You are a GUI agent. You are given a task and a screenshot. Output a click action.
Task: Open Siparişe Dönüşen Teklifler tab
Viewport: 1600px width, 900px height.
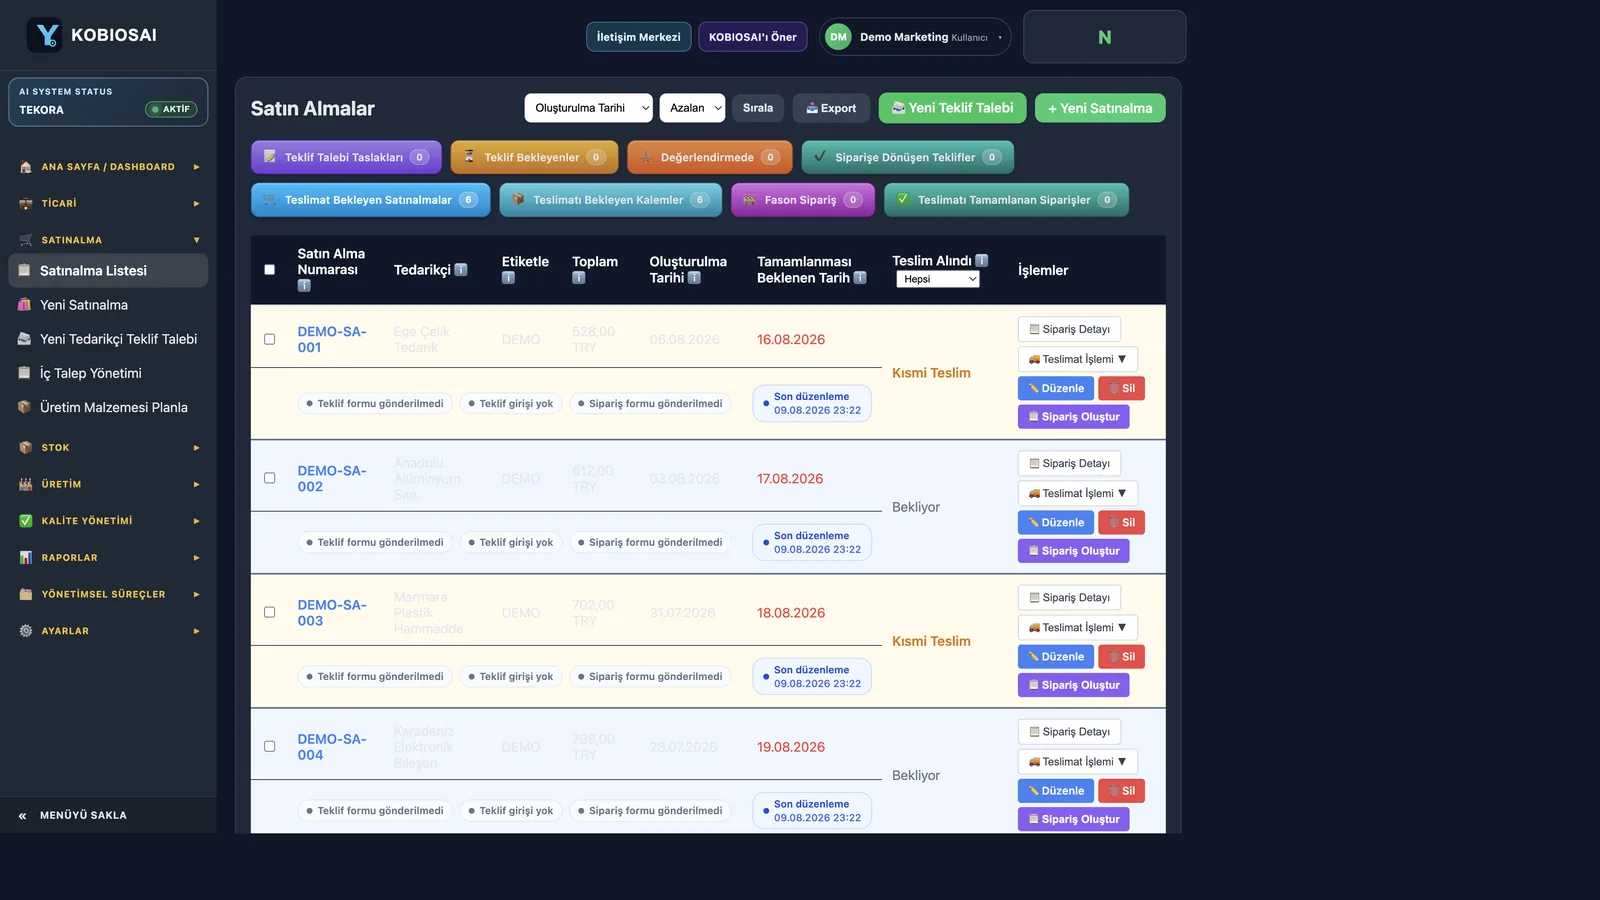coord(908,157)
